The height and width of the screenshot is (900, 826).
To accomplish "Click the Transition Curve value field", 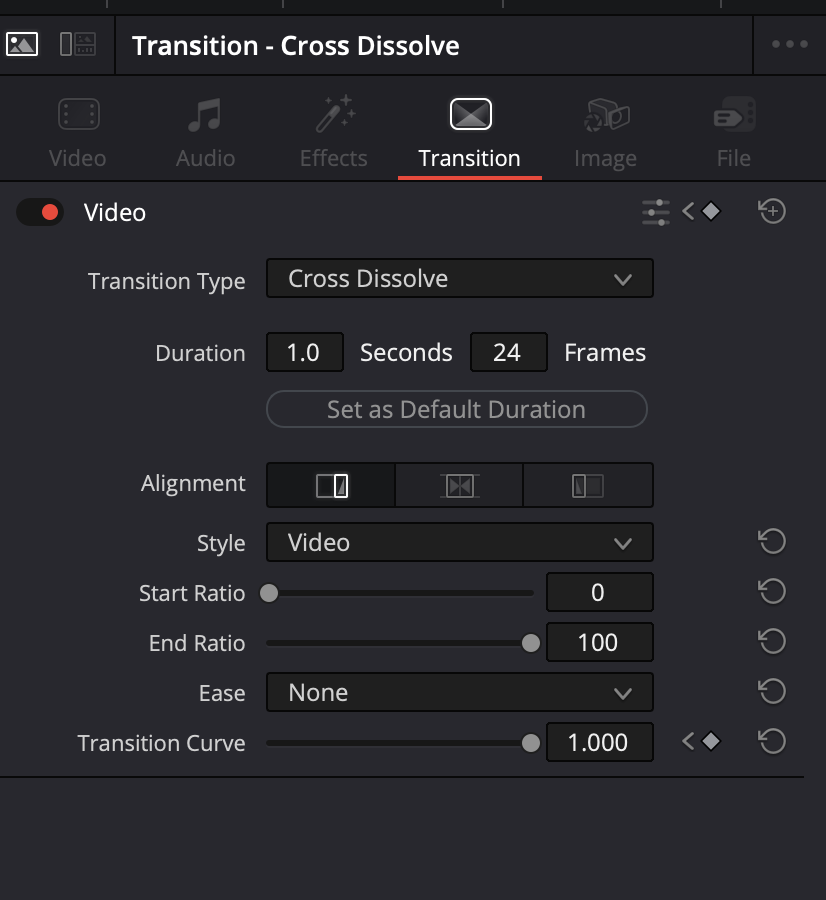I will pos(600,742).
